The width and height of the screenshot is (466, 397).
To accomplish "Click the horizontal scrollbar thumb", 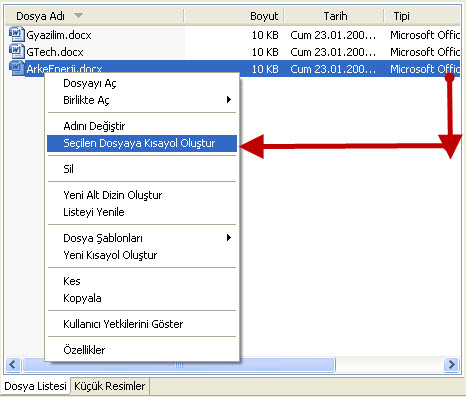I will point(179,365).
